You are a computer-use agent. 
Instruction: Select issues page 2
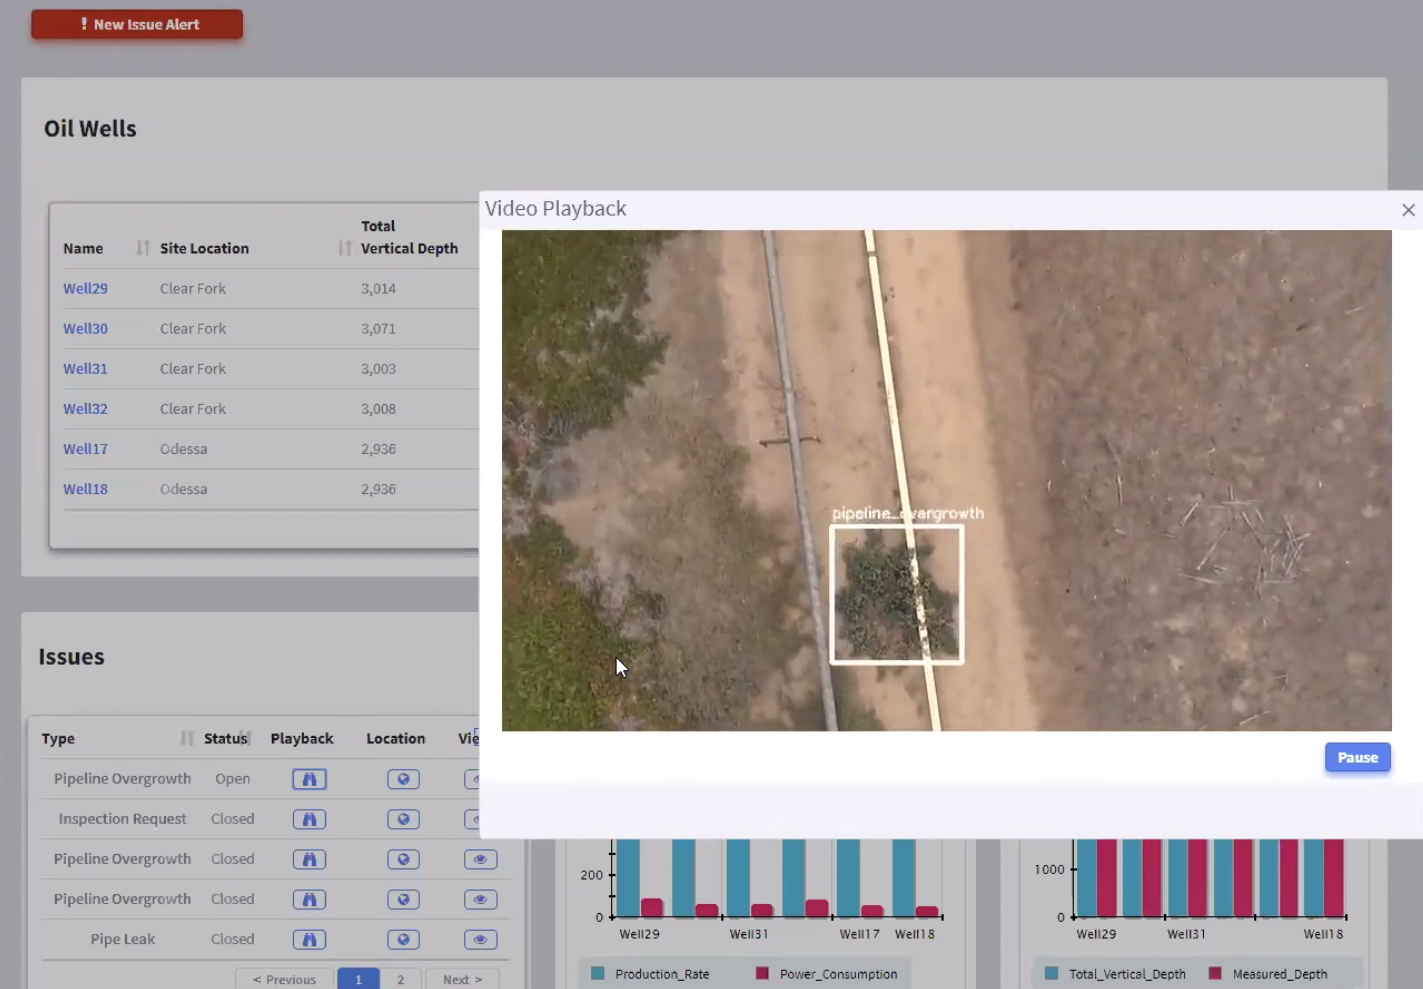(x=400, y=979)
